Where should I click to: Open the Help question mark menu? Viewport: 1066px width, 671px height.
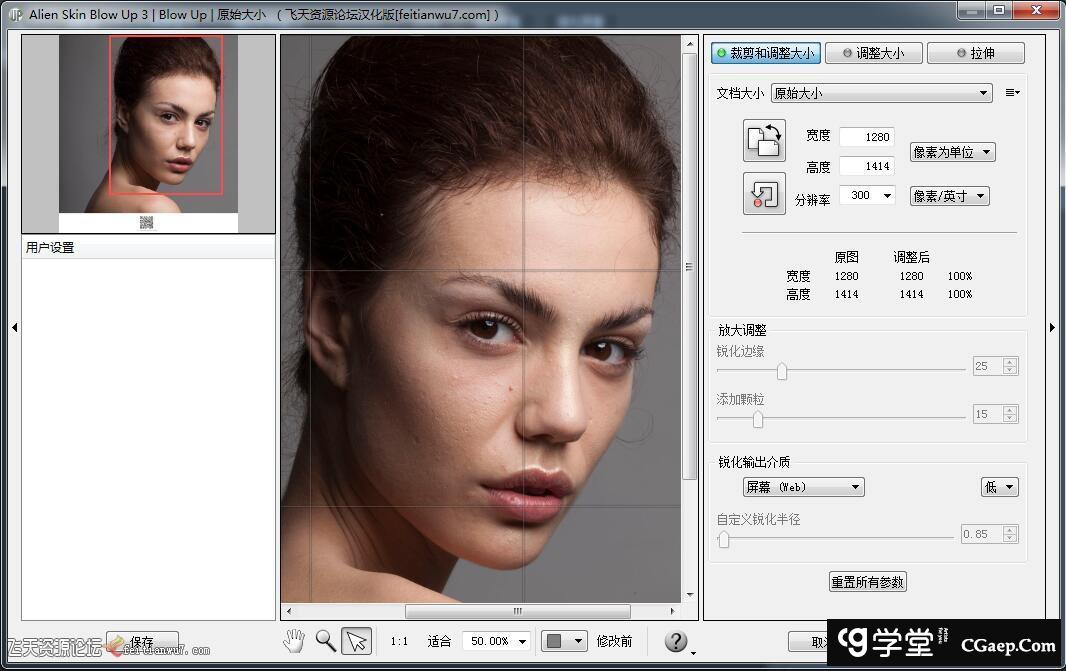[x=677, y=641]
